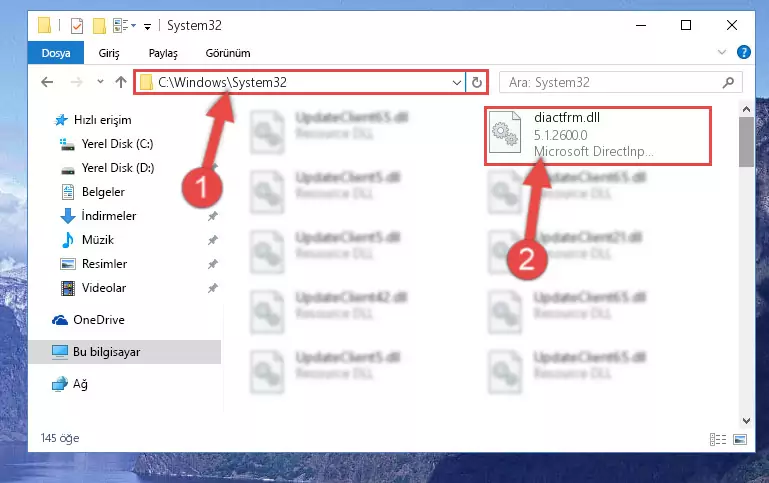
Task: Click the search magnifier icon
Action: click(728, 82)
